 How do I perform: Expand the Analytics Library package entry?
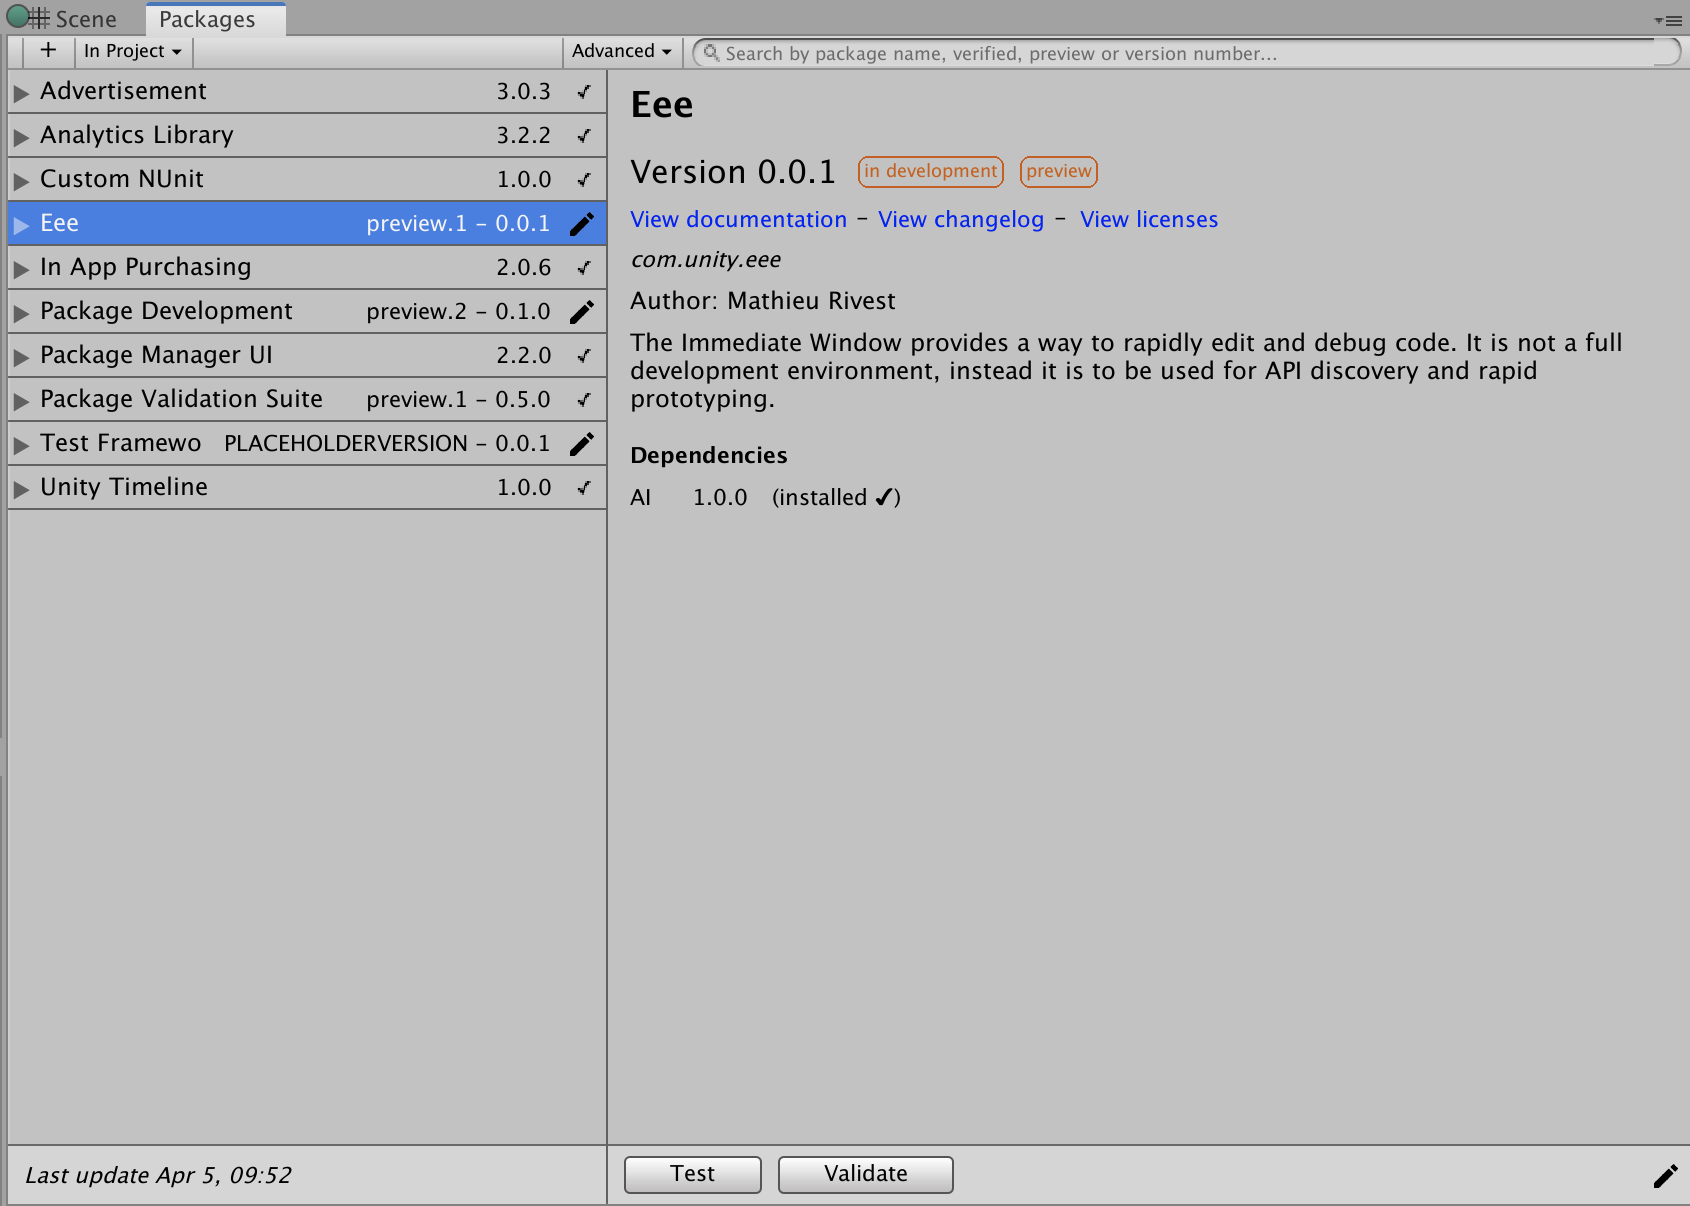click(x=21, y=135)
